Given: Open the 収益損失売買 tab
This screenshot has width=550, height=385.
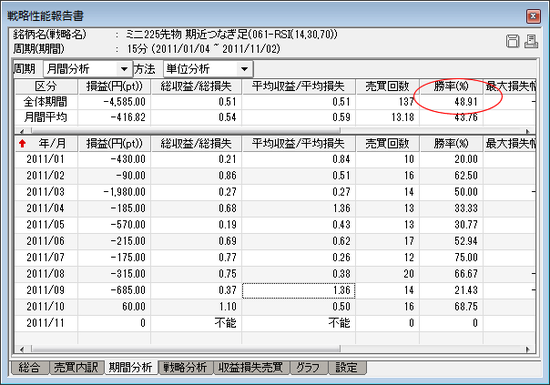Looking at the screenshot, I should pyautogui.click(x=251, y=367).
